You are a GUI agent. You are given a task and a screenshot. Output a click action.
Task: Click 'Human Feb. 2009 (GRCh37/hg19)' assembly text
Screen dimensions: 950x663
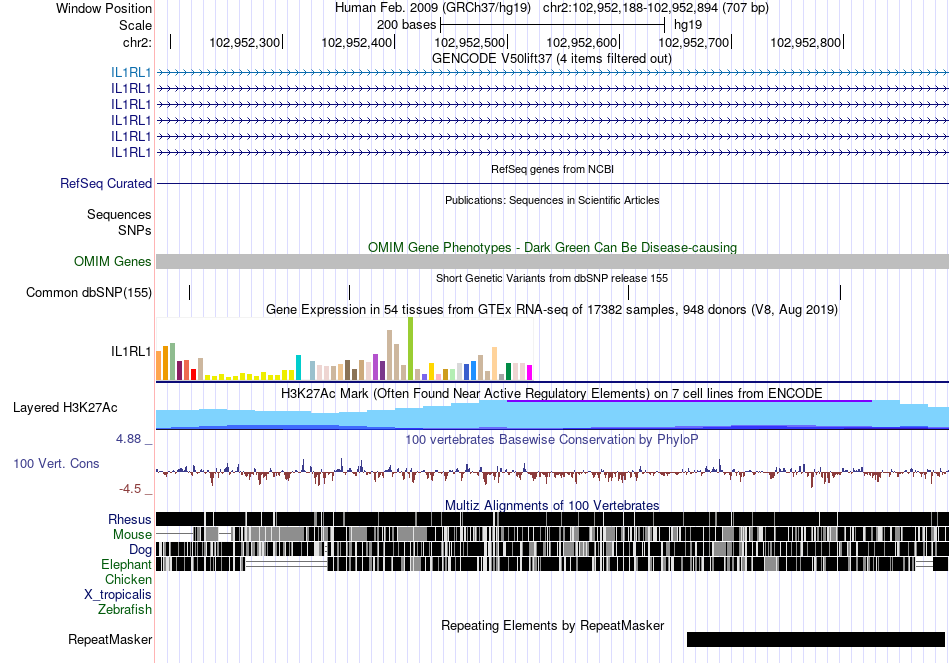click(x=433, y=8)
